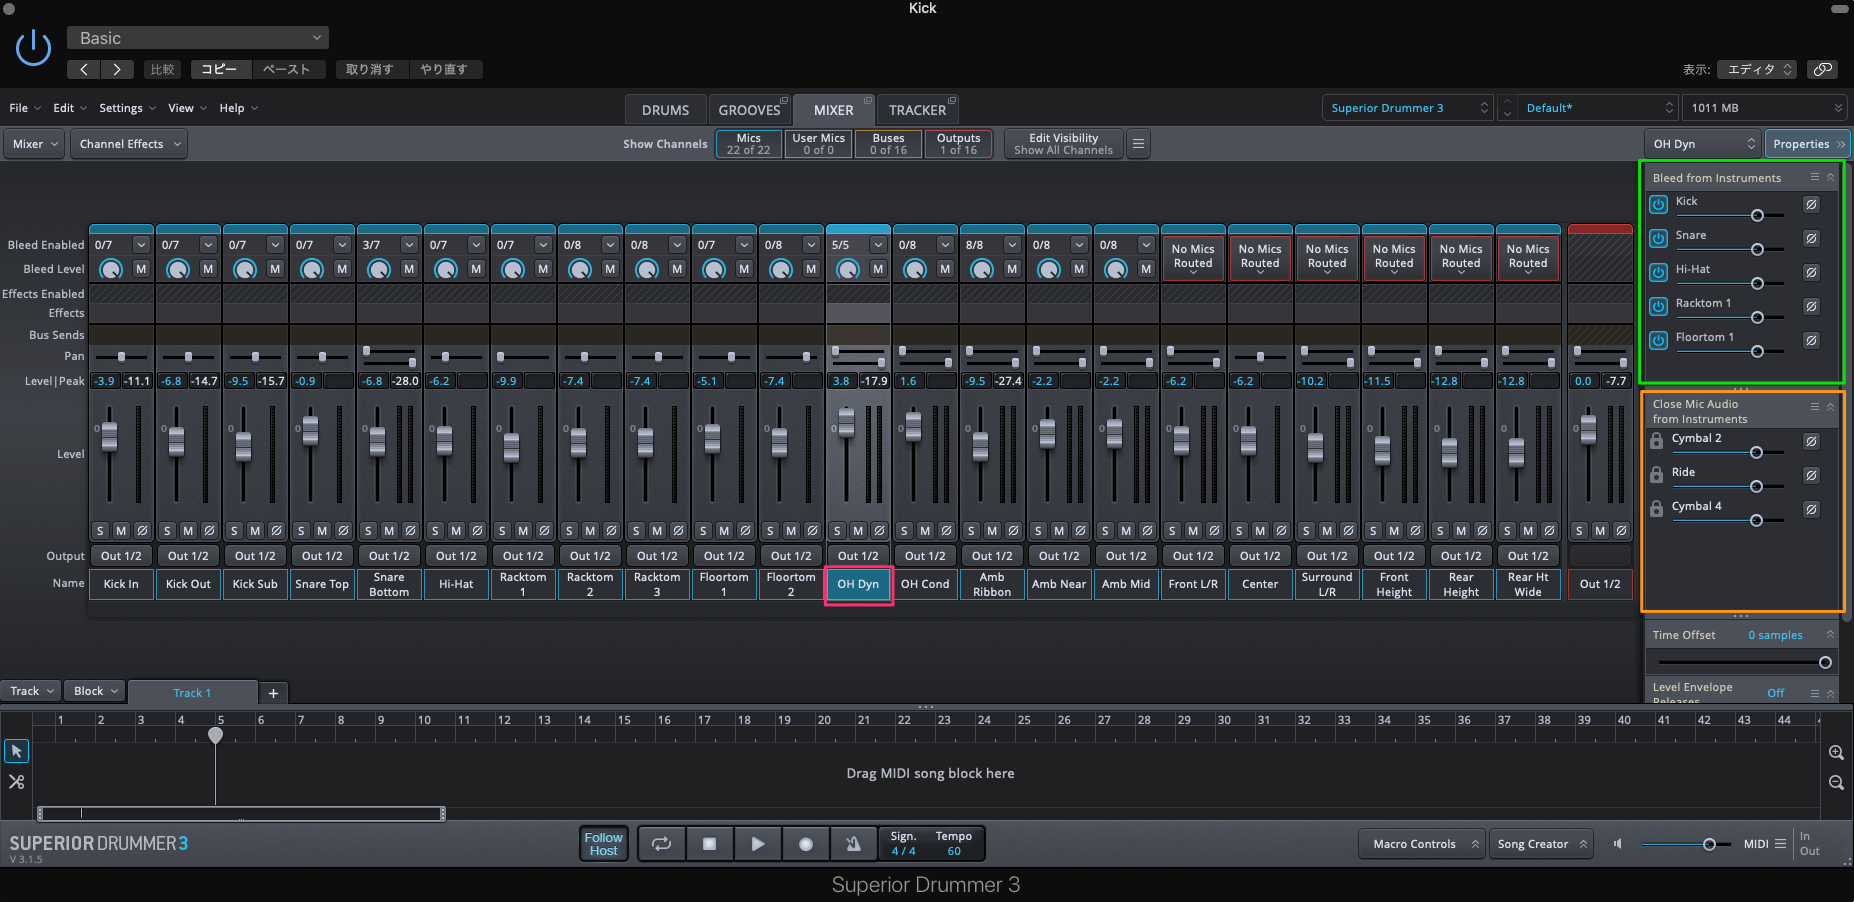
Task: Select the scissors cut tool
Action: point(17,782)
